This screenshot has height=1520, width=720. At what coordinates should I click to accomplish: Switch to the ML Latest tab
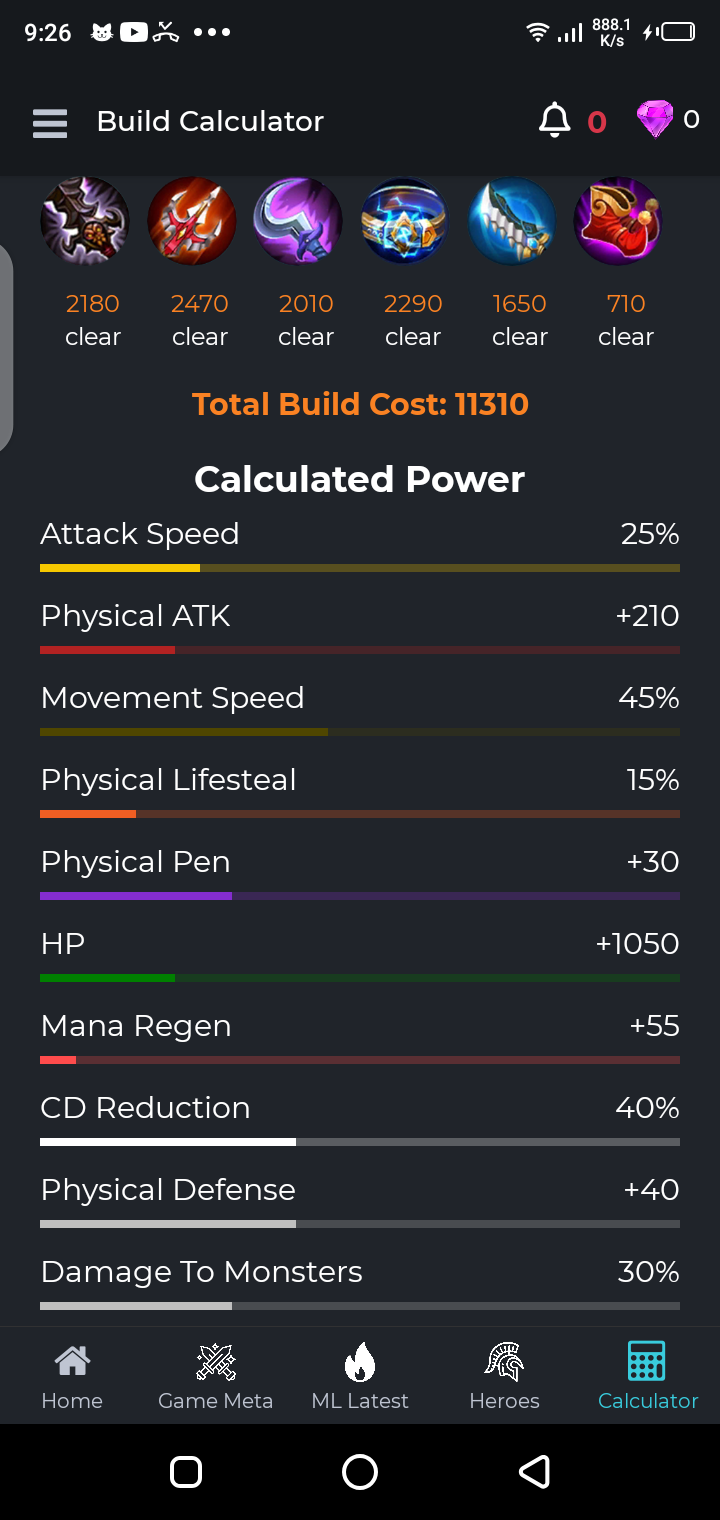coord(360,1376)
